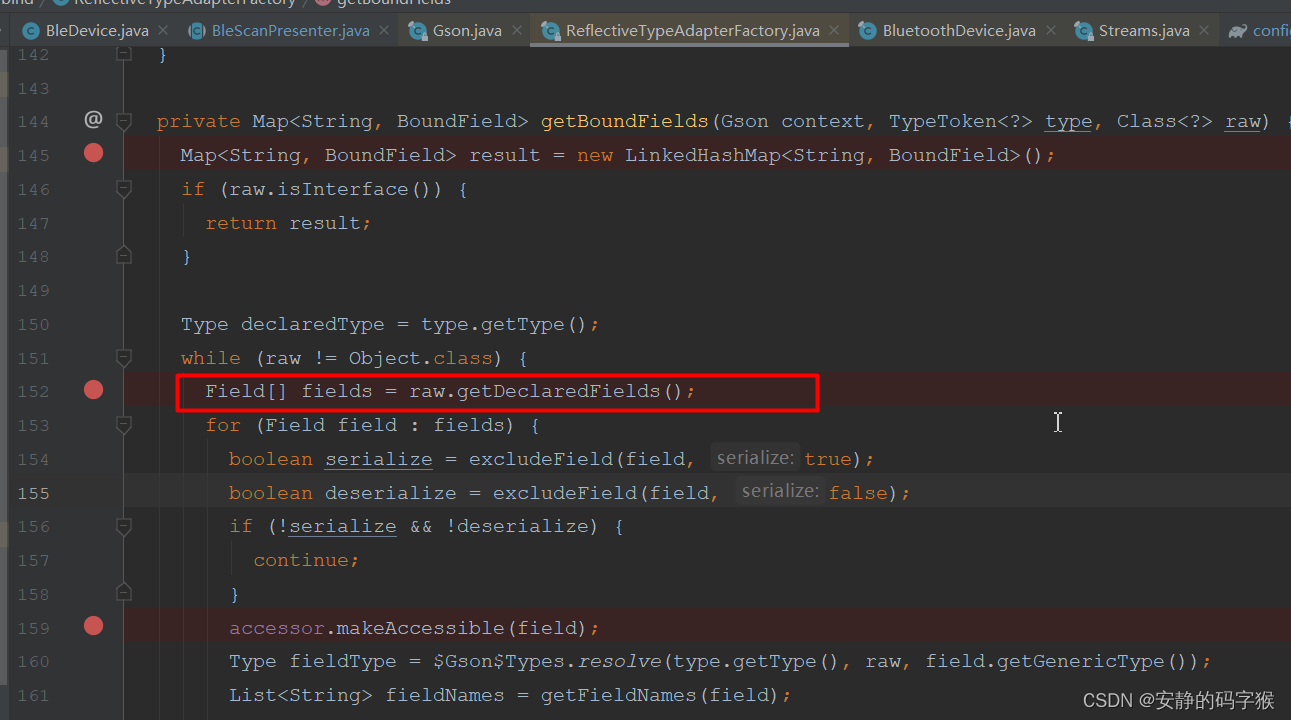Click the underlined raw parameter on line 144
Image resolution: width=1291 pixels, height=720 pixels.
[x=1243, y=121]
